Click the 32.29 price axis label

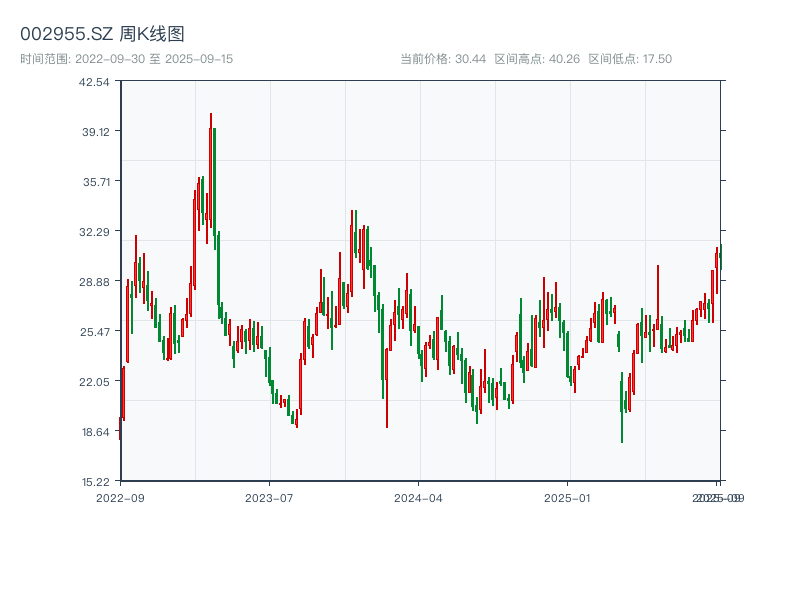[x=94, y=232]
